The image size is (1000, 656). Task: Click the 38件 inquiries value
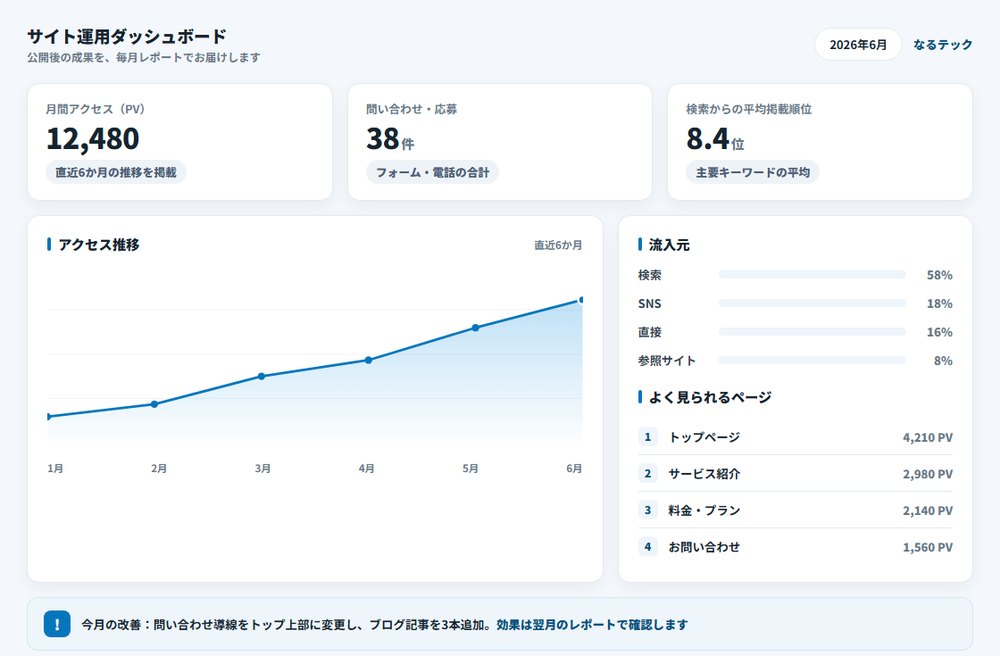click(390, 139)
